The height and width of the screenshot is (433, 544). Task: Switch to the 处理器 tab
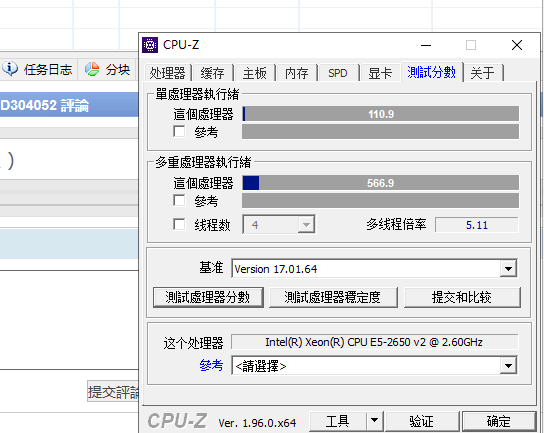[168, 73]
